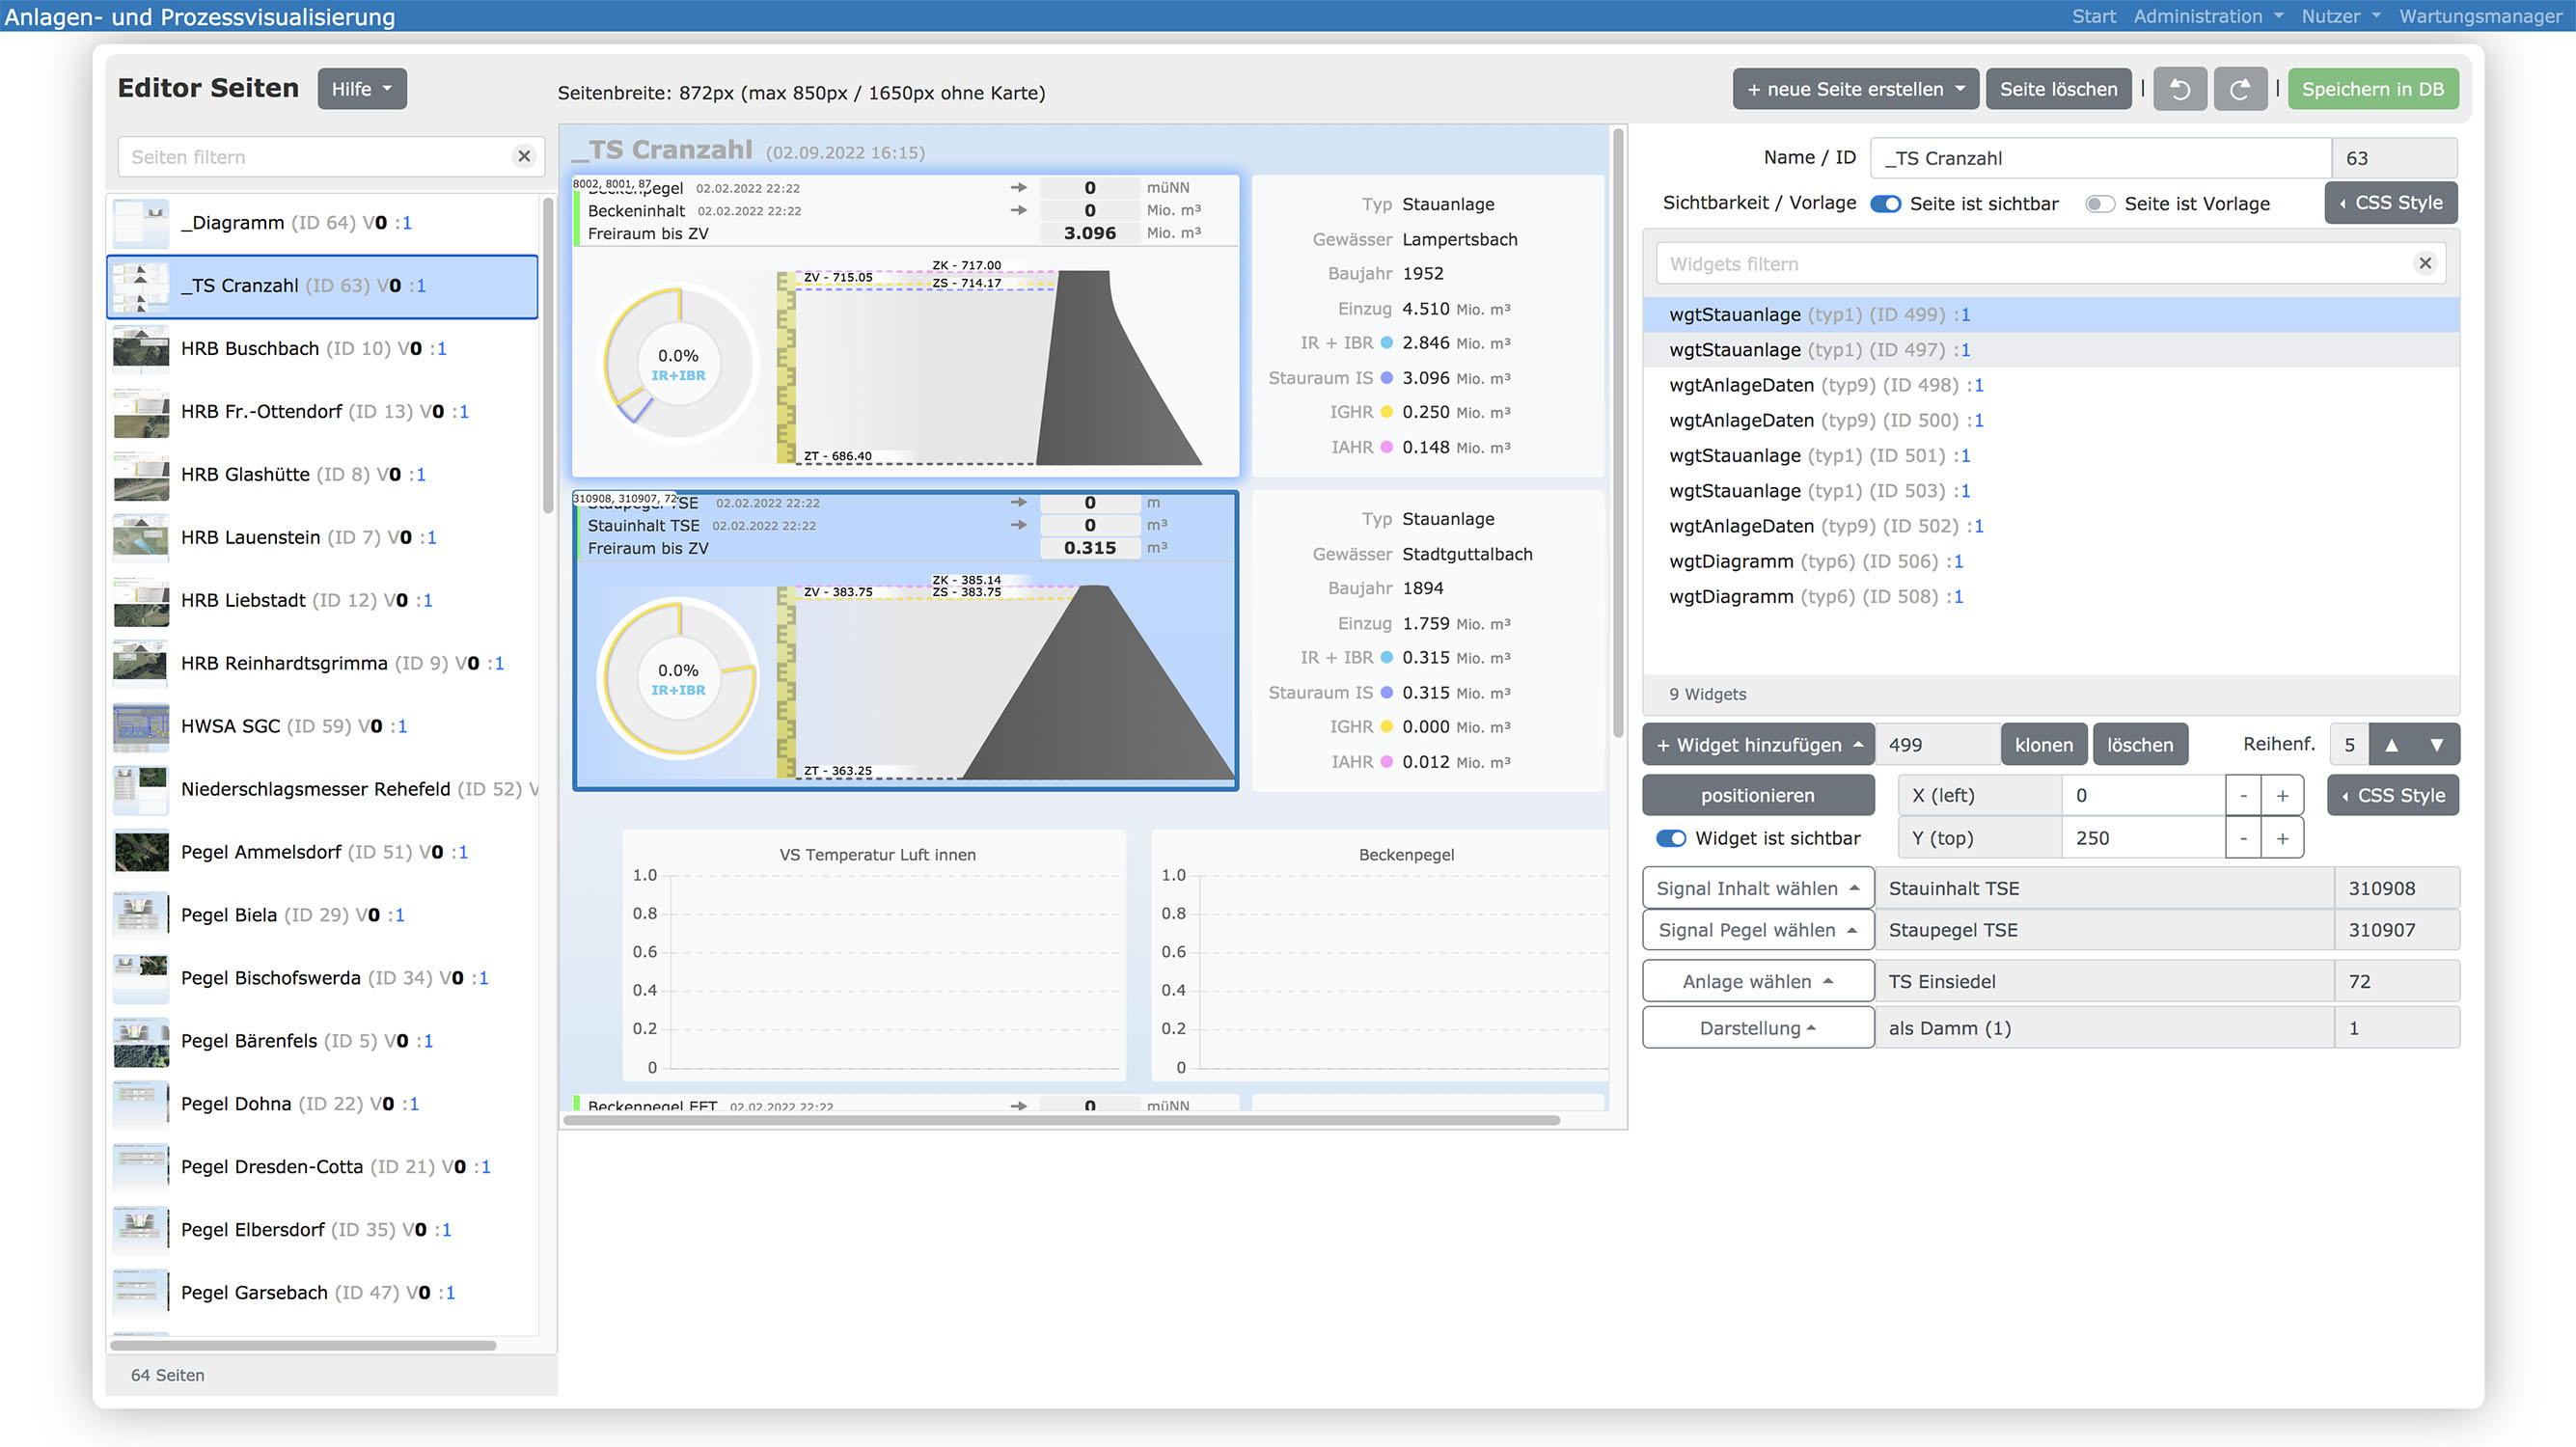Click the klonen button
The image size is (2576, 1447).
2043,744
